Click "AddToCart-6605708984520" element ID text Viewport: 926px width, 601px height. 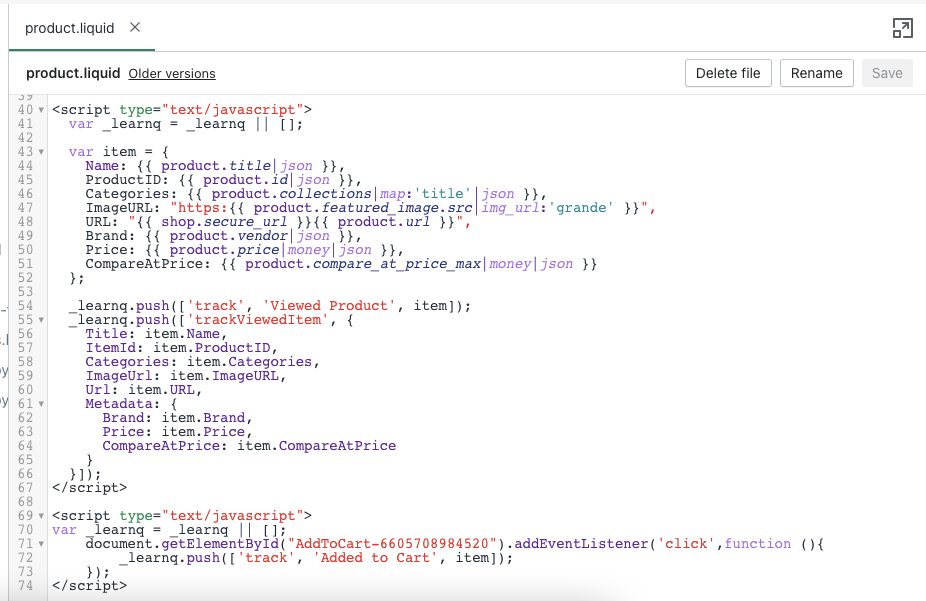(x=392, y=544)
